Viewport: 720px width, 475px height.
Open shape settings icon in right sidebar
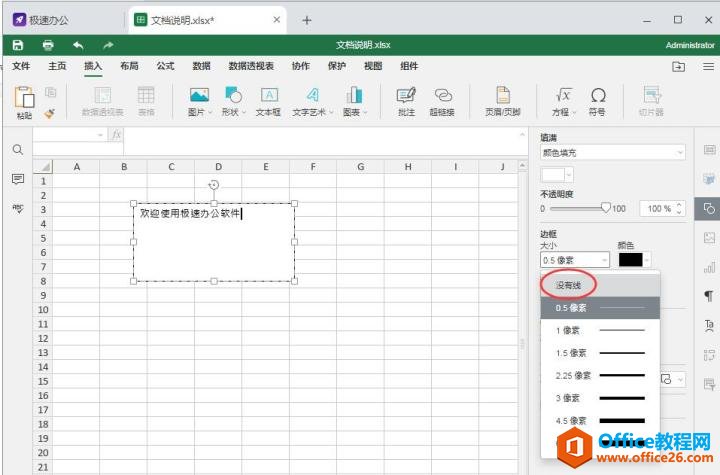pos(709,209)
